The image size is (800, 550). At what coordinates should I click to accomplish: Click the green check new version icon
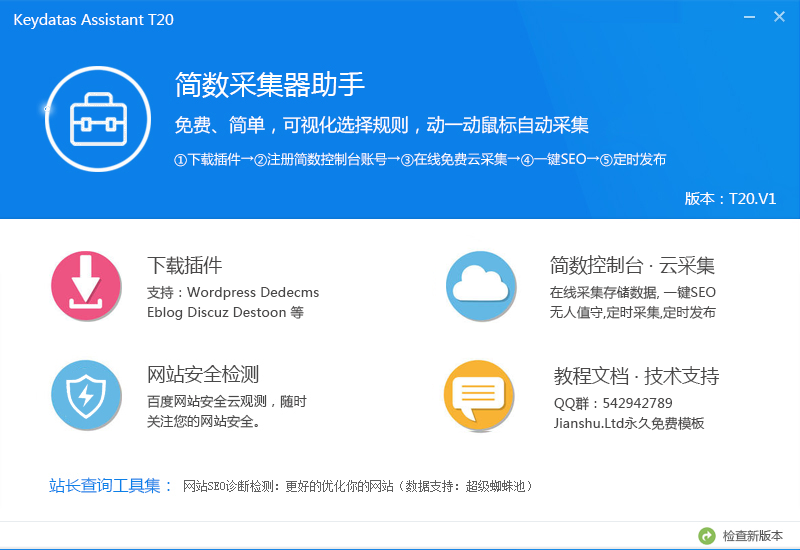707,536
